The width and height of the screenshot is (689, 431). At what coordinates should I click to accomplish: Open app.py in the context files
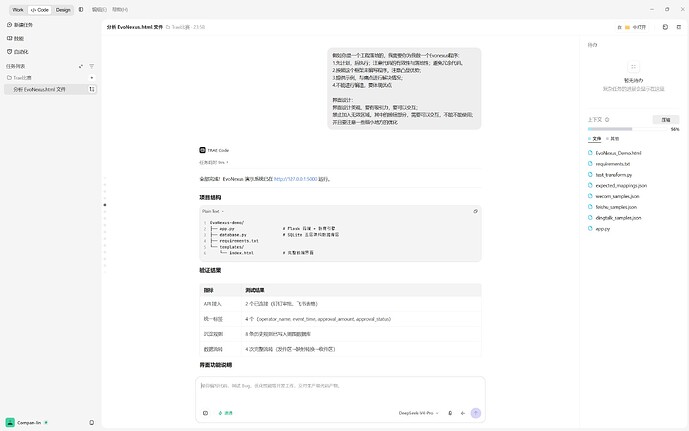pyautogui.click(x=602, y=228)
